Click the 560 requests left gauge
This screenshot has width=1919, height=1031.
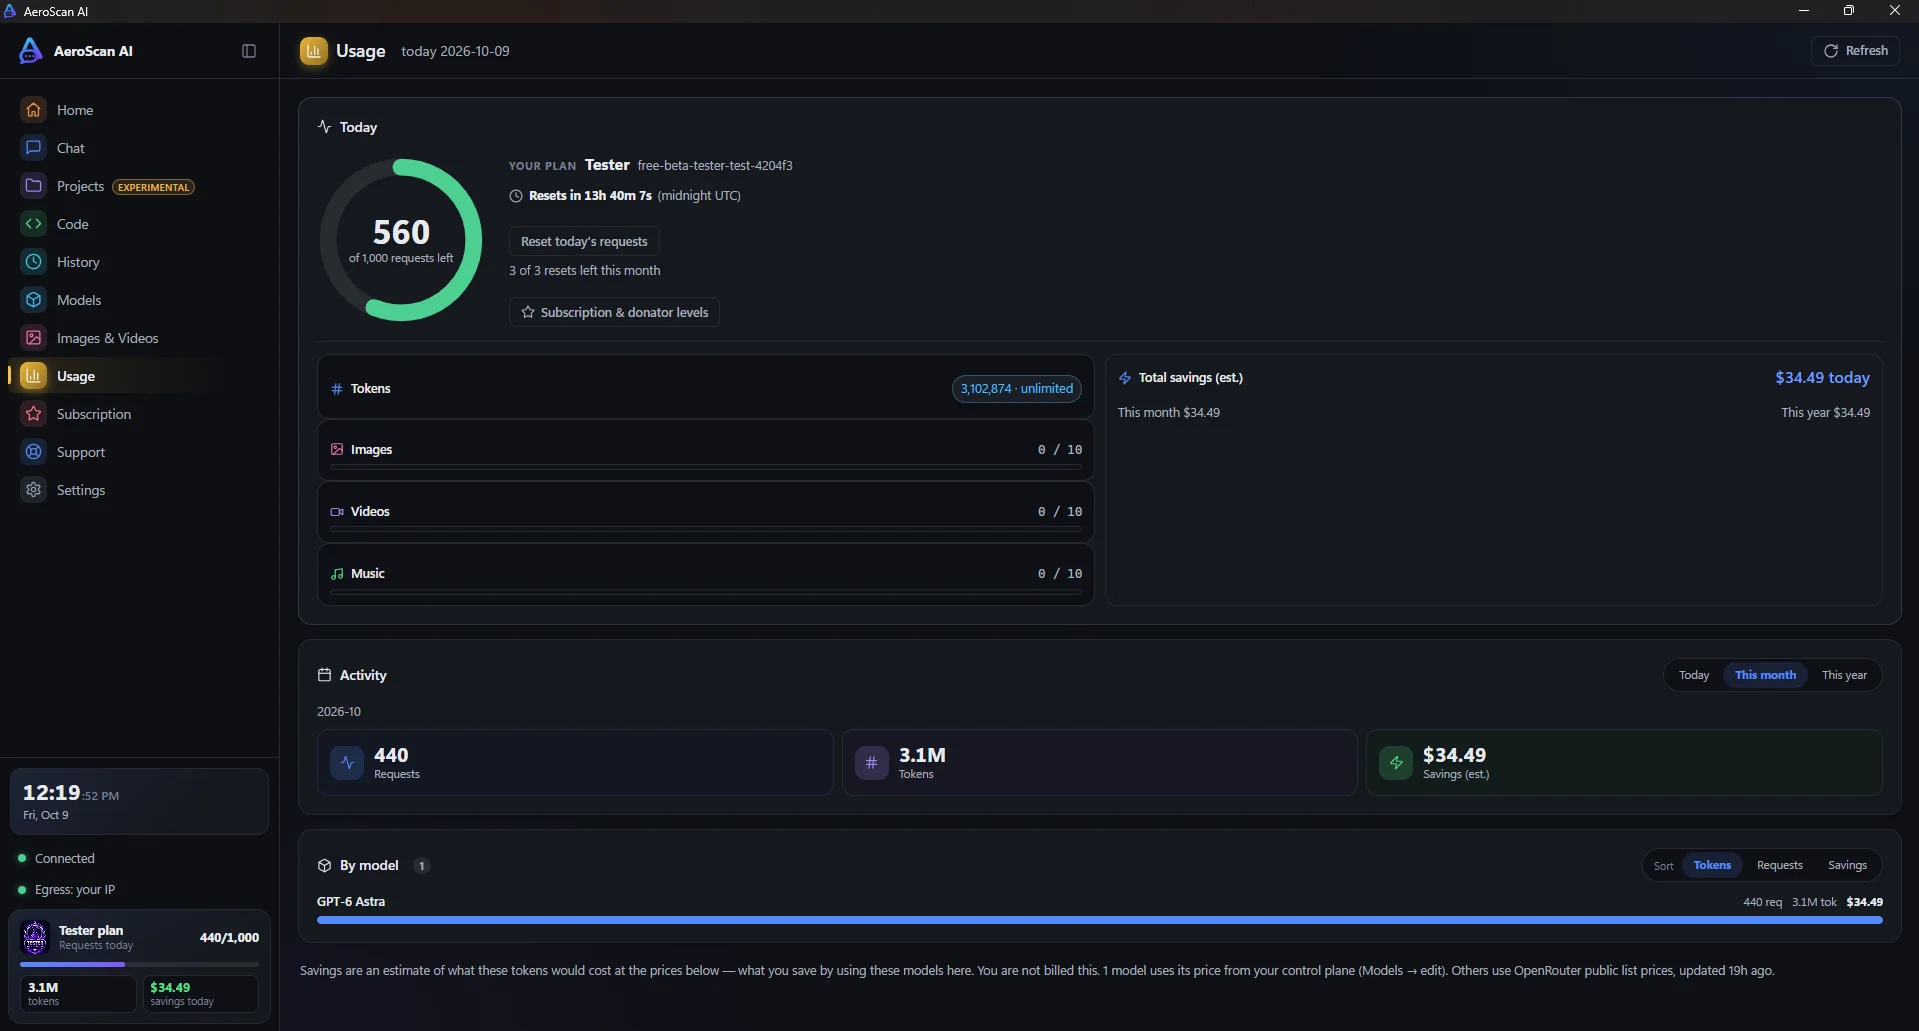point(401,240)
